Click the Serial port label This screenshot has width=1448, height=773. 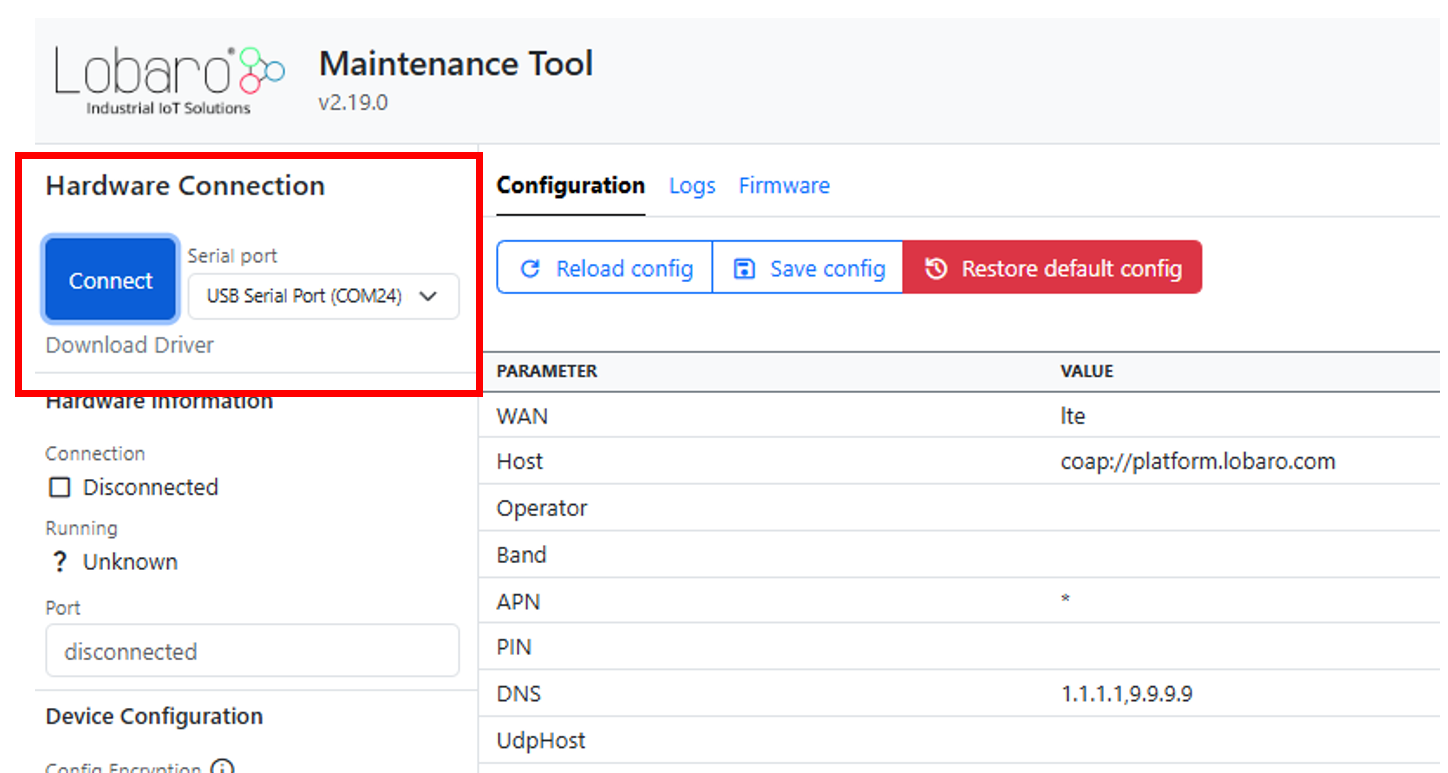[232, 256]
